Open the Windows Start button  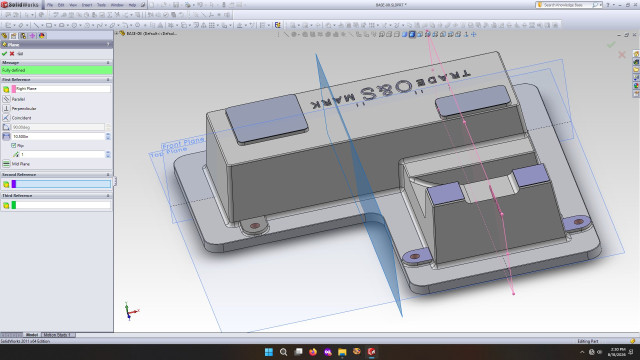point(269,352)
